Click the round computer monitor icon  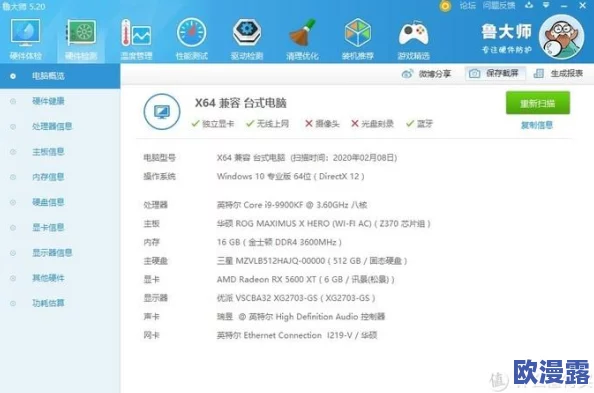pos(162,112)
